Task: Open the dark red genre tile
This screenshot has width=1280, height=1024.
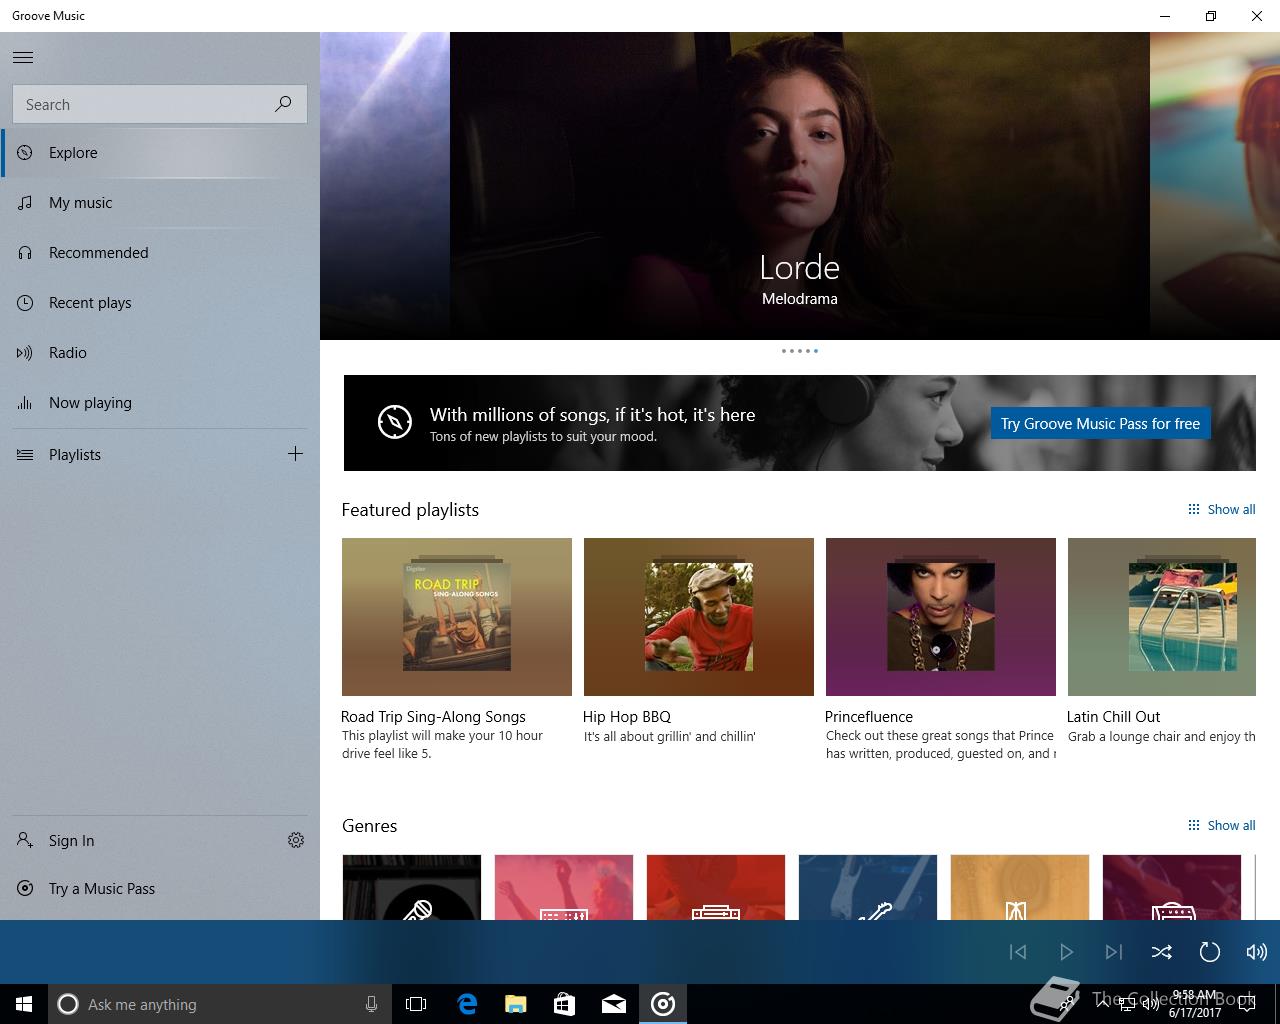Action: [1172, 887]
